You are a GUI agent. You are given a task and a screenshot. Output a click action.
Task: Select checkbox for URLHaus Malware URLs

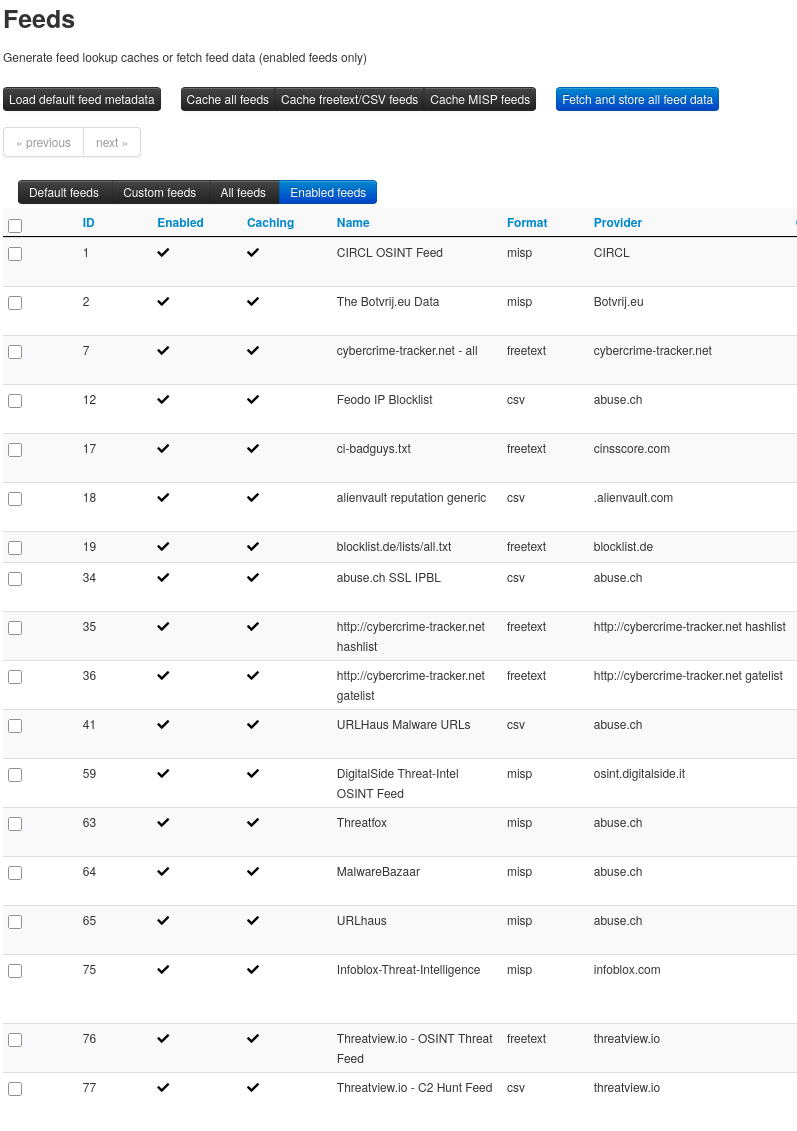point(15,726)
